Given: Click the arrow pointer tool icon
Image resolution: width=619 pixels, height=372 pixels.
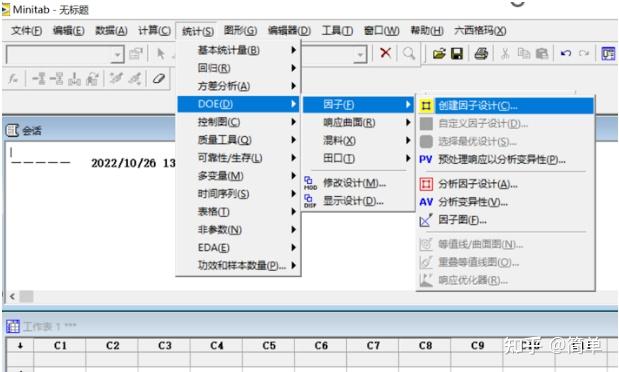Looking at the screenshot, I should tap(161, 54).
